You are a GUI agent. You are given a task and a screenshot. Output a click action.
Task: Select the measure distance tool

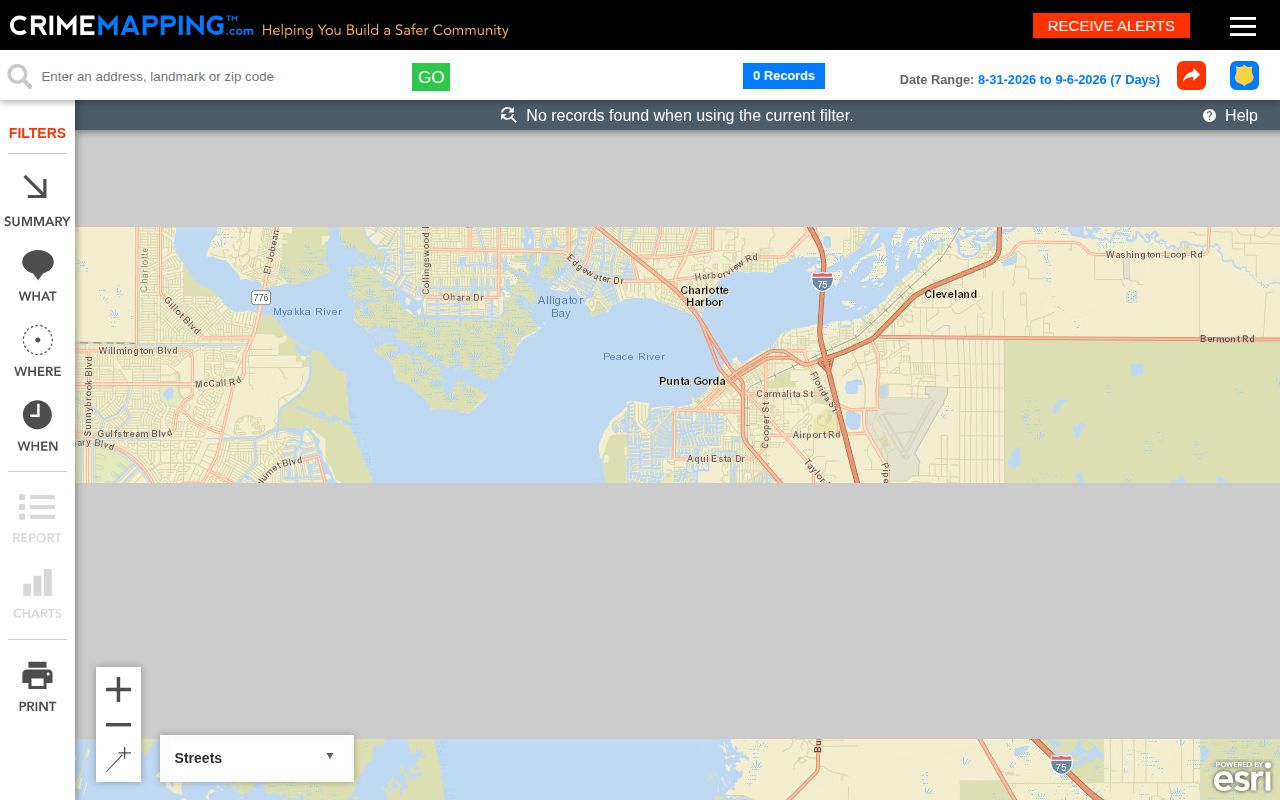(118, 760)
